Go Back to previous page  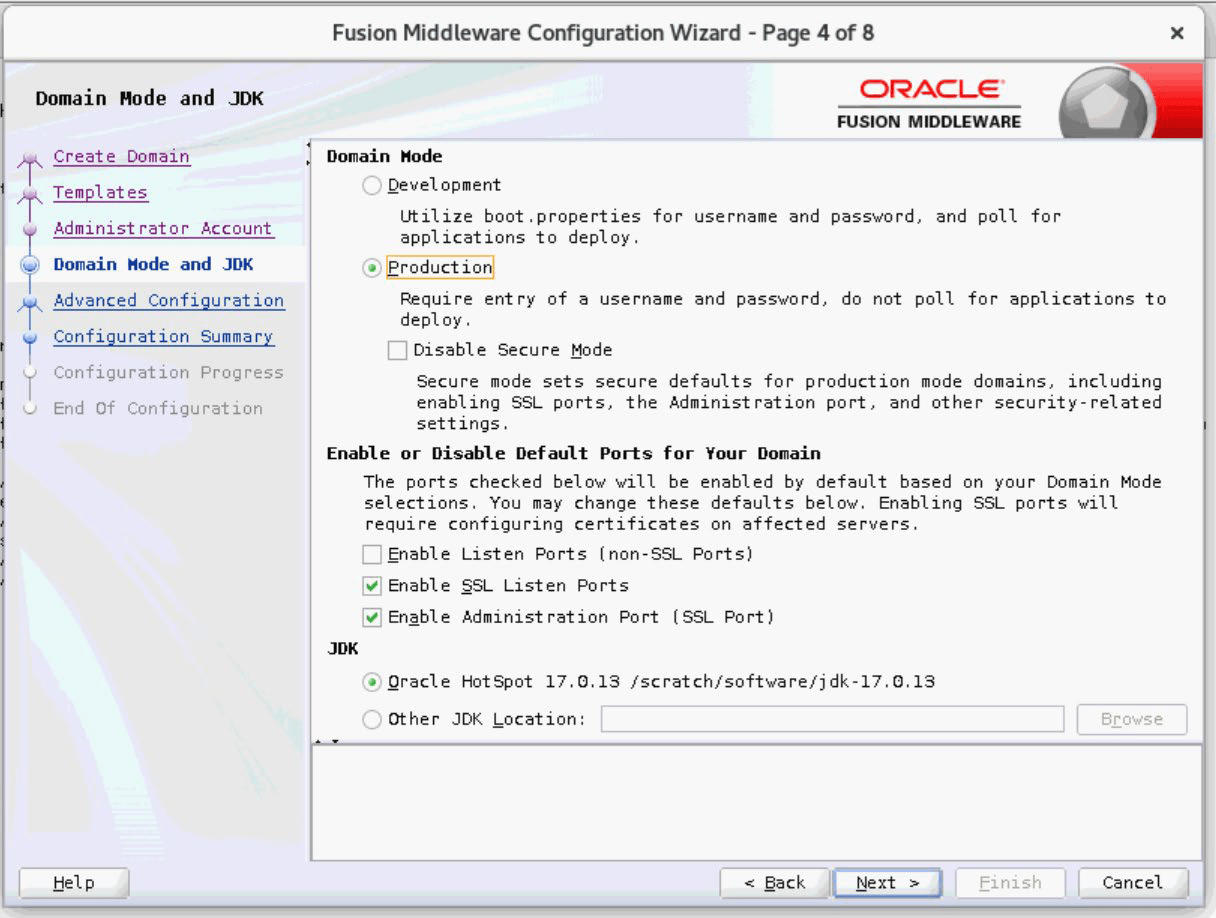[x=775, y=883]
